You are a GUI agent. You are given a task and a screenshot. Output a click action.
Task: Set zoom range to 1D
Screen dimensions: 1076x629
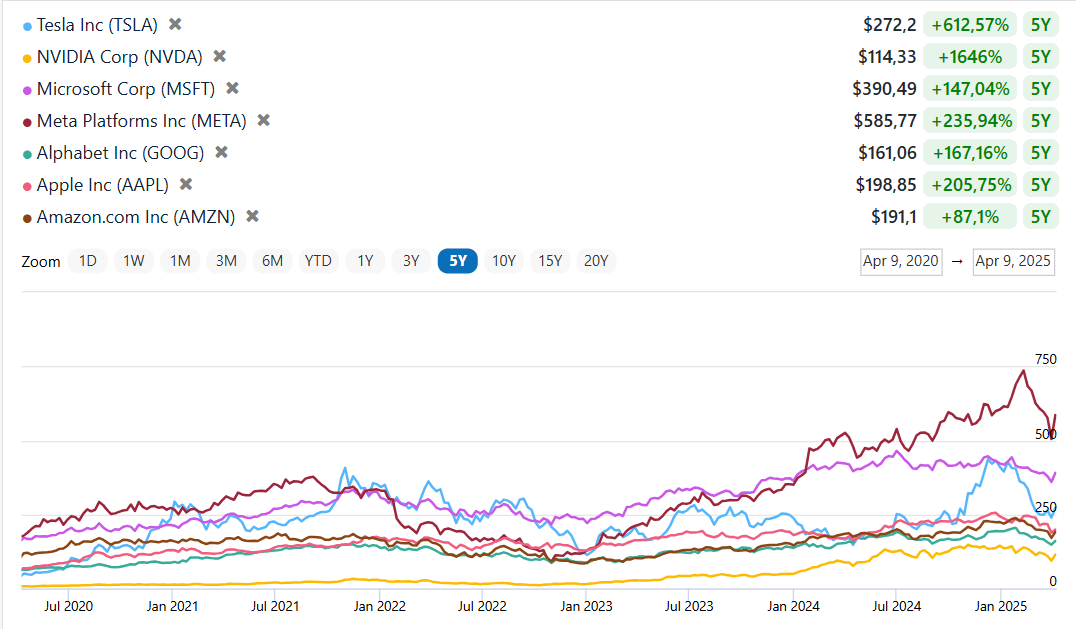[88, 261]
